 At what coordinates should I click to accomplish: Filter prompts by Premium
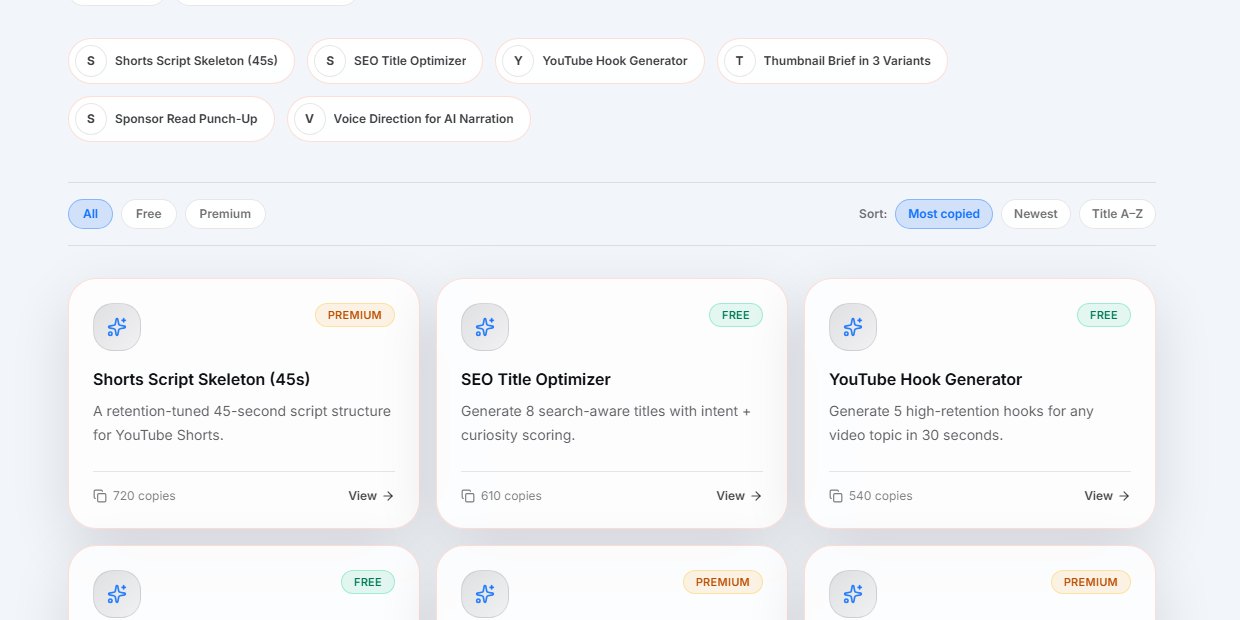click(x=225, y=214)
